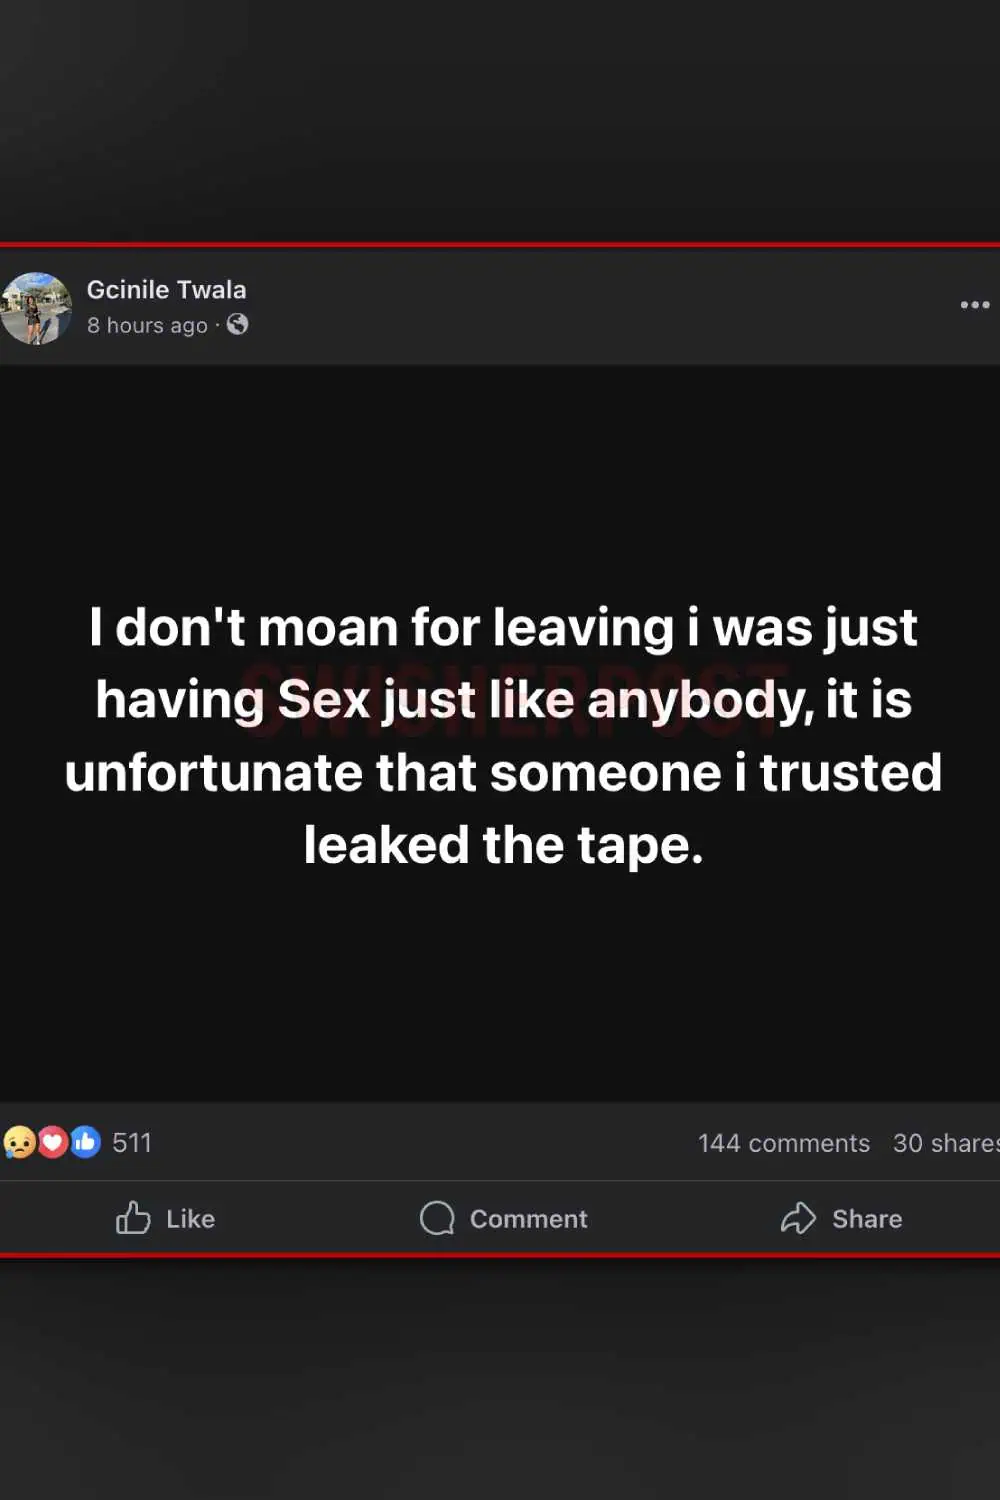Image resolution: width=1000 pixels, height=1500 pixels.
Task: Open the three-dot post options menu
Action: [974, 305]
